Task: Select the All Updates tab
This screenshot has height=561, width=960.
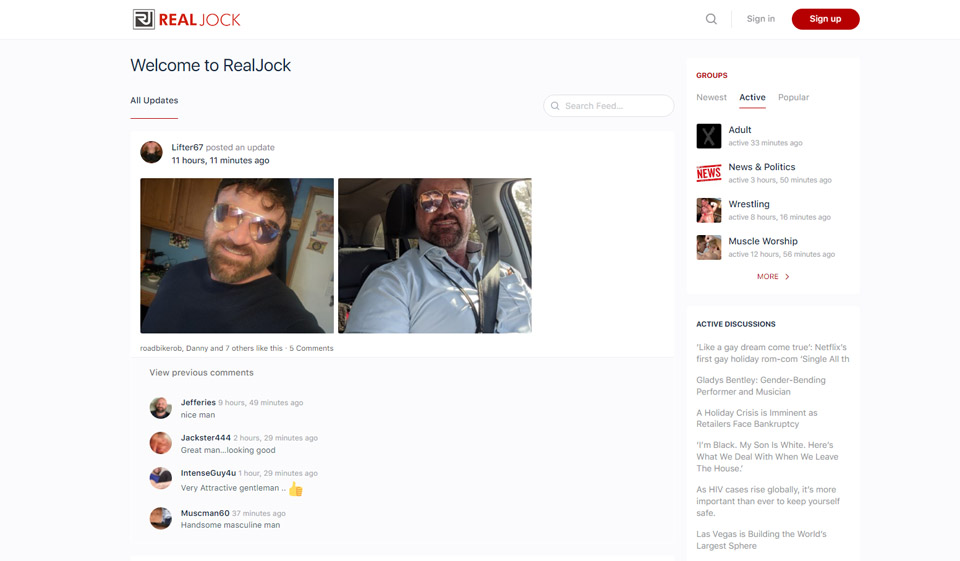Action: (154, 101)
